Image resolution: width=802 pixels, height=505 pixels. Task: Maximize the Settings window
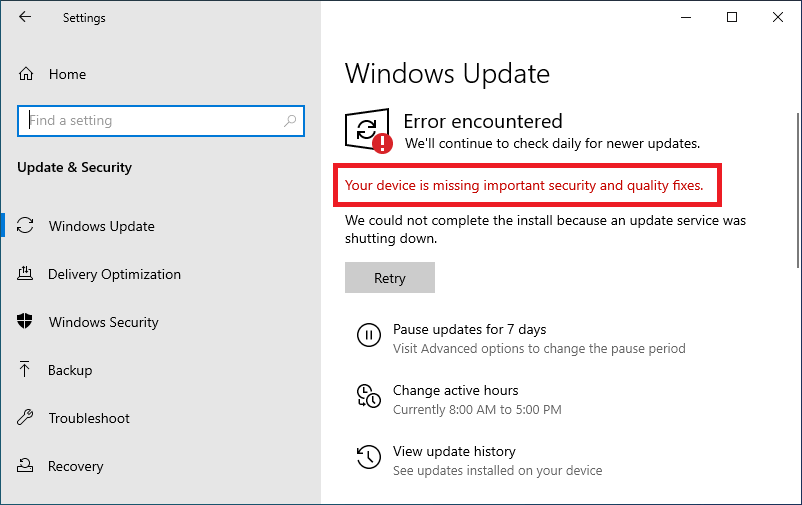tap(732, 17)
